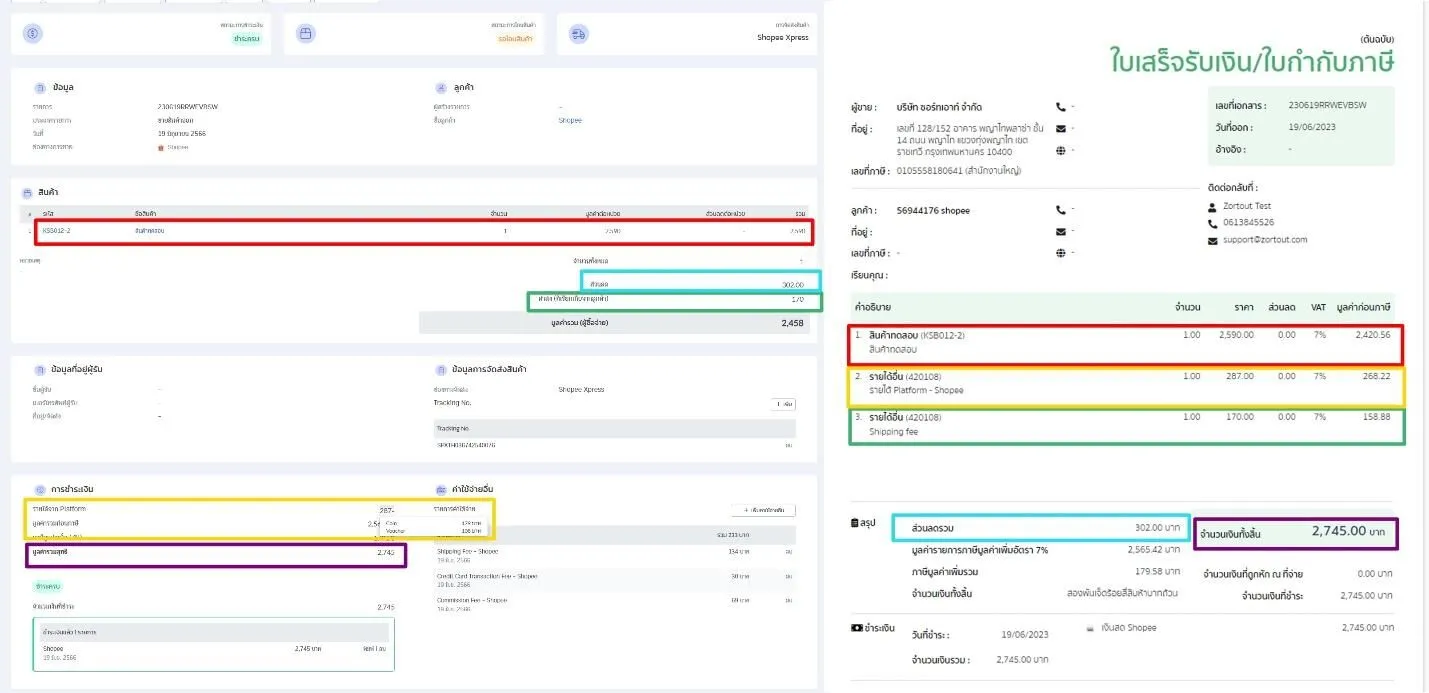
Task: Click the payment status coin icon
Action: 33,34
